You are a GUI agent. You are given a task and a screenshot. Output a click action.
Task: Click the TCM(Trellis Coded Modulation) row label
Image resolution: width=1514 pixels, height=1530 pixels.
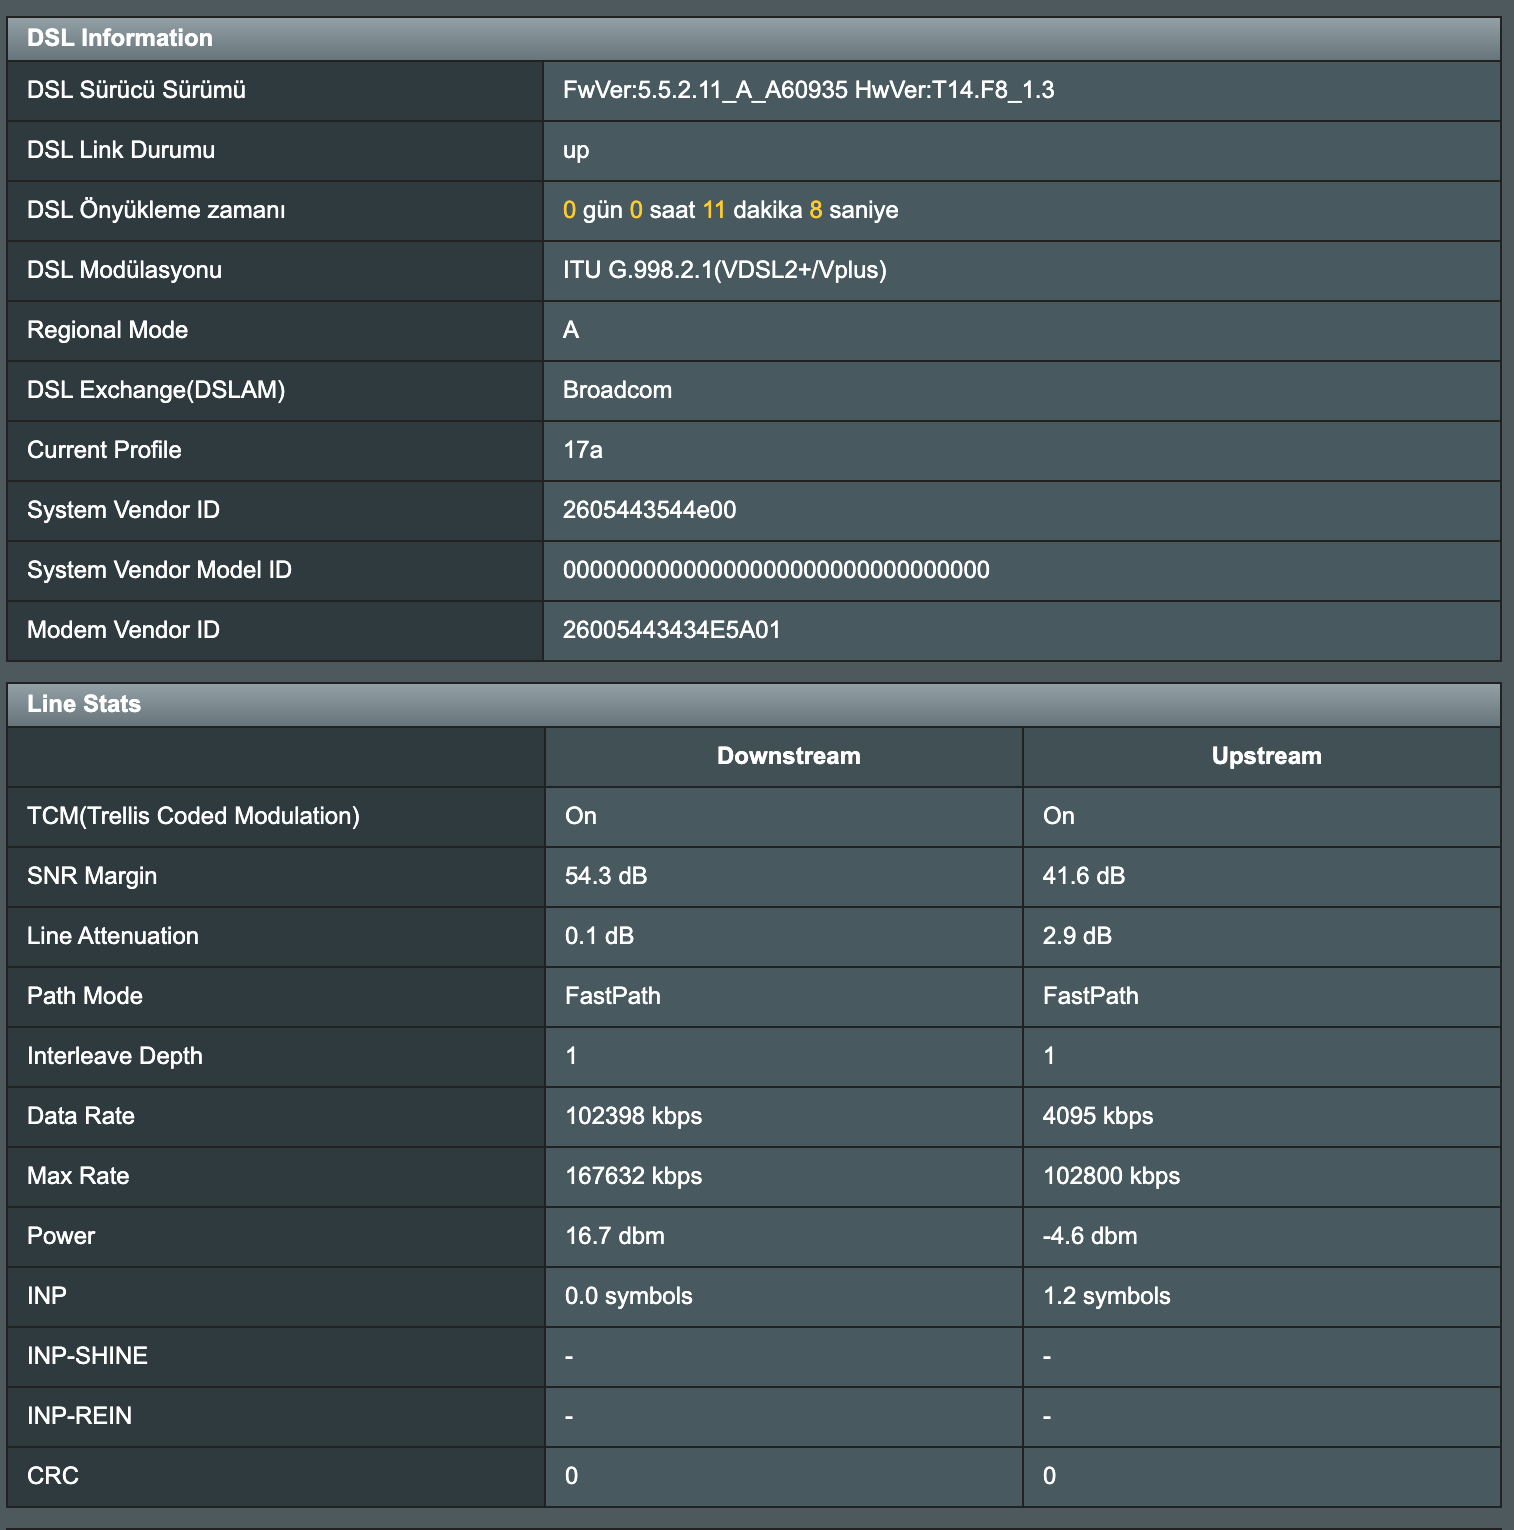click(x=193, y=816)
